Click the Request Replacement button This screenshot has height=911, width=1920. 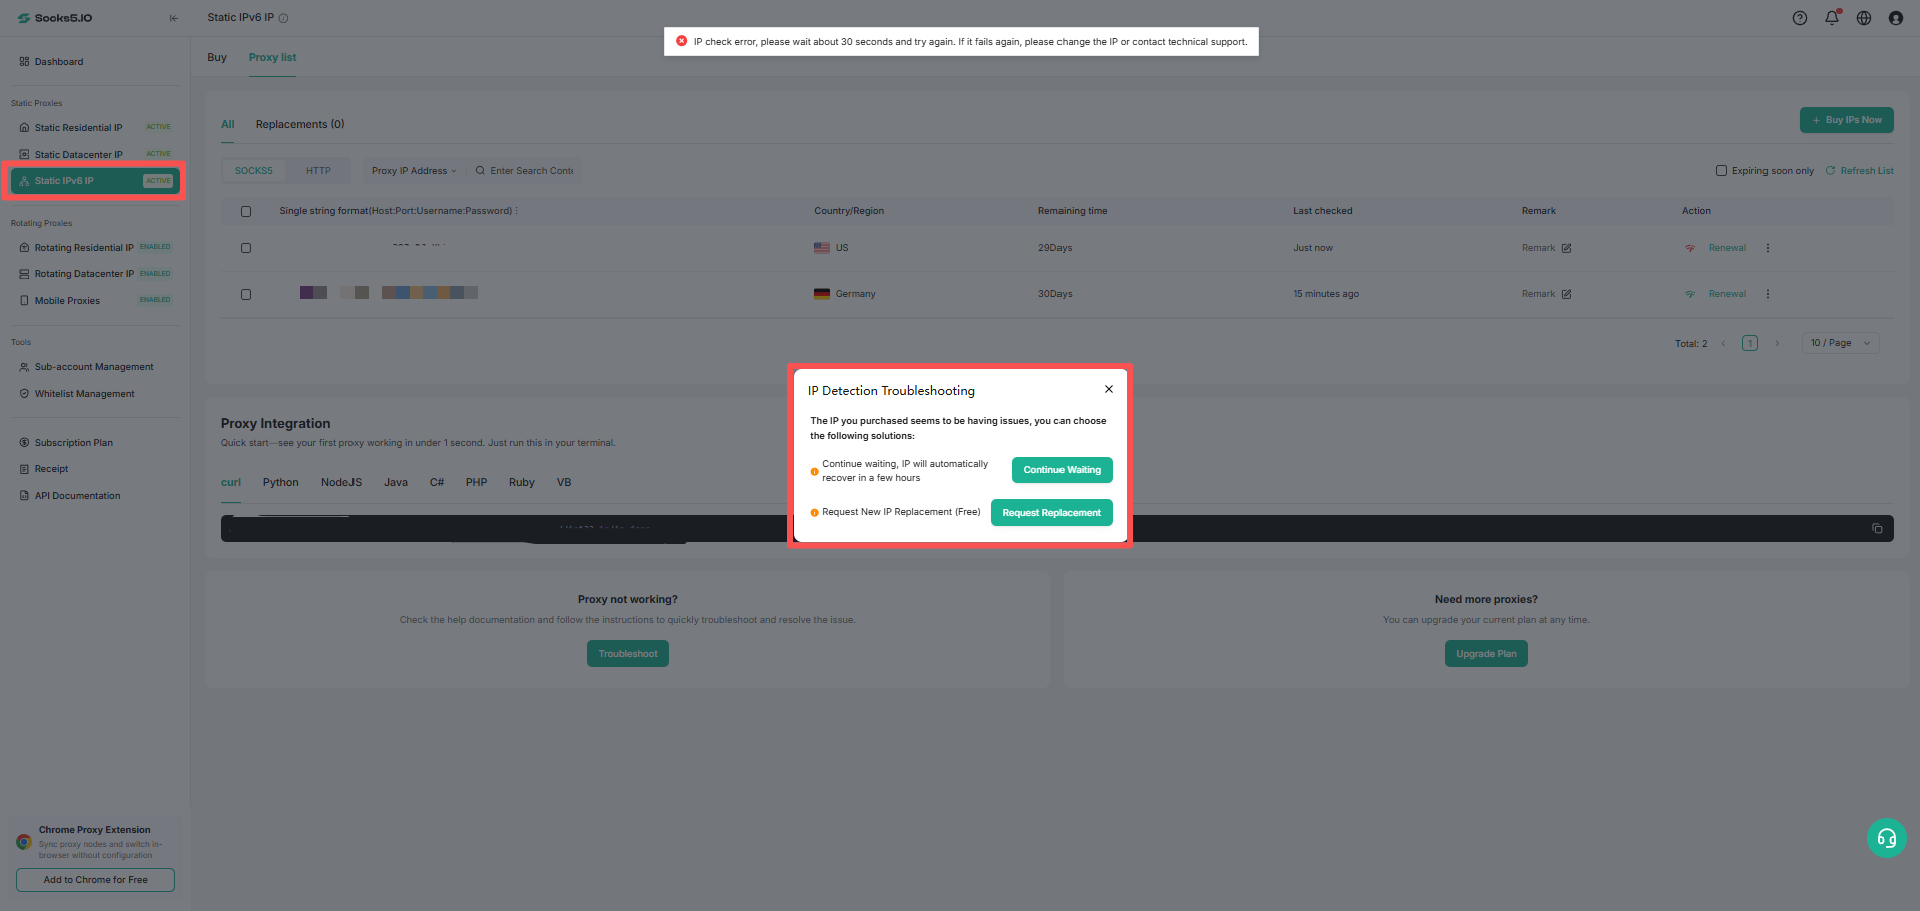point(1051,512)
